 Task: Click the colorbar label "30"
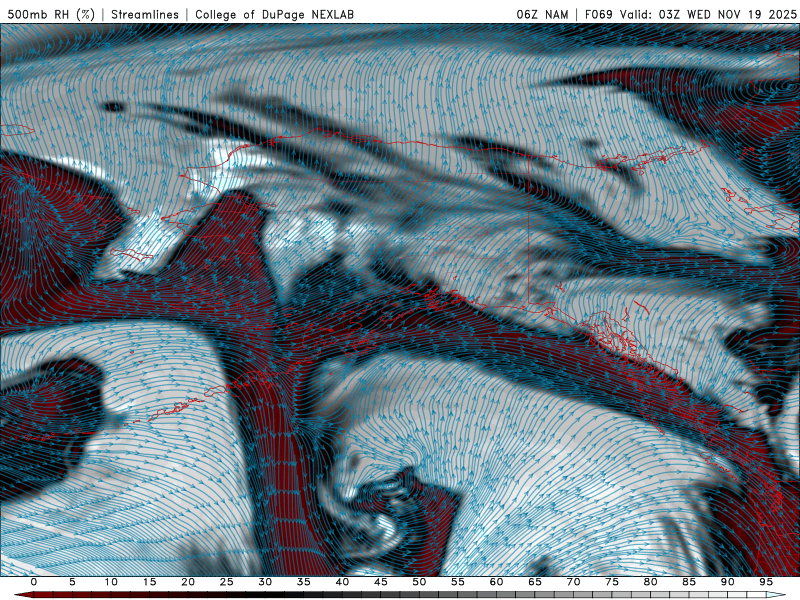[x=265, y=582]
